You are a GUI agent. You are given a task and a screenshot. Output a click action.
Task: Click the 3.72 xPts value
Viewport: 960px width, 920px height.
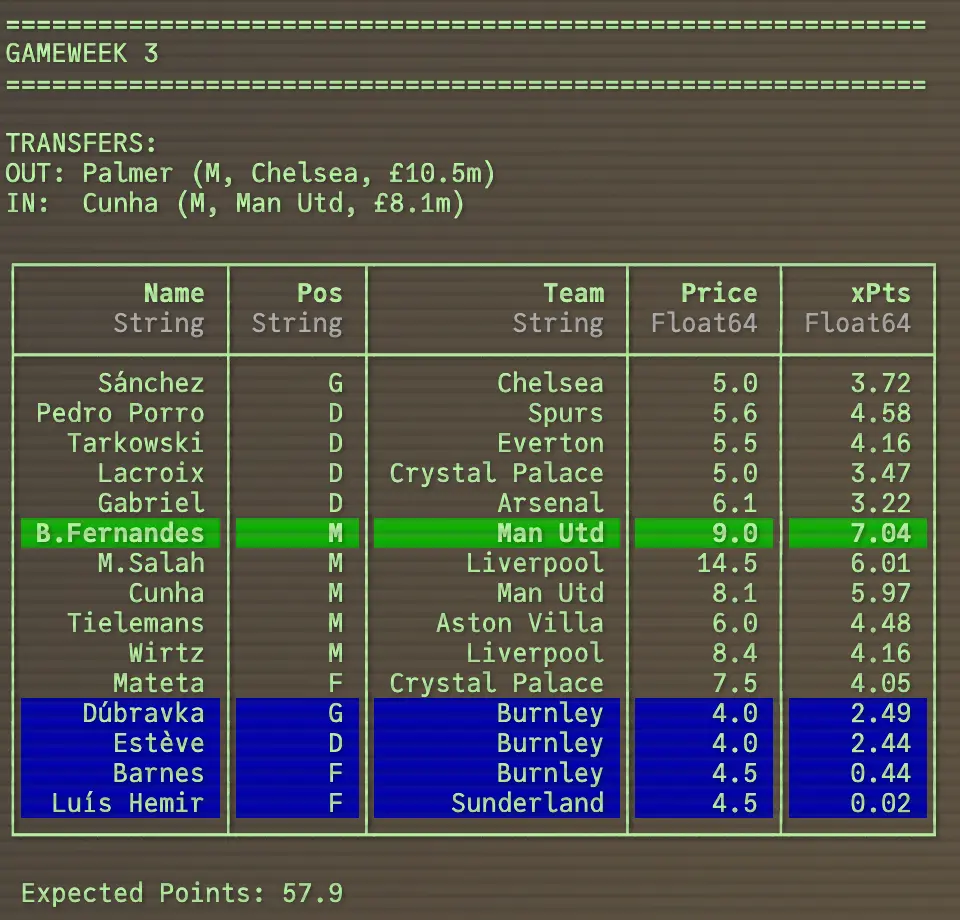(x=880, y=383)
